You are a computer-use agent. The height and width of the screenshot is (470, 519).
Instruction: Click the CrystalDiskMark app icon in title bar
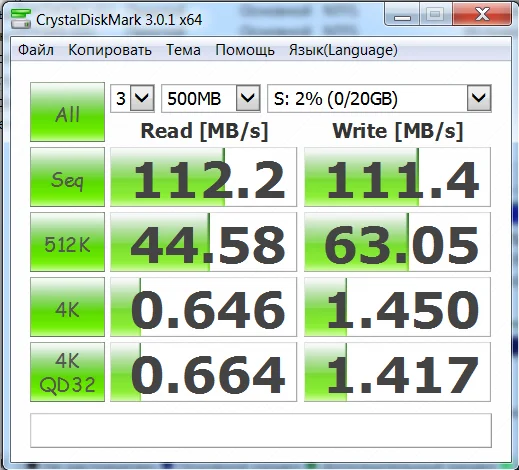pos(20,19)
